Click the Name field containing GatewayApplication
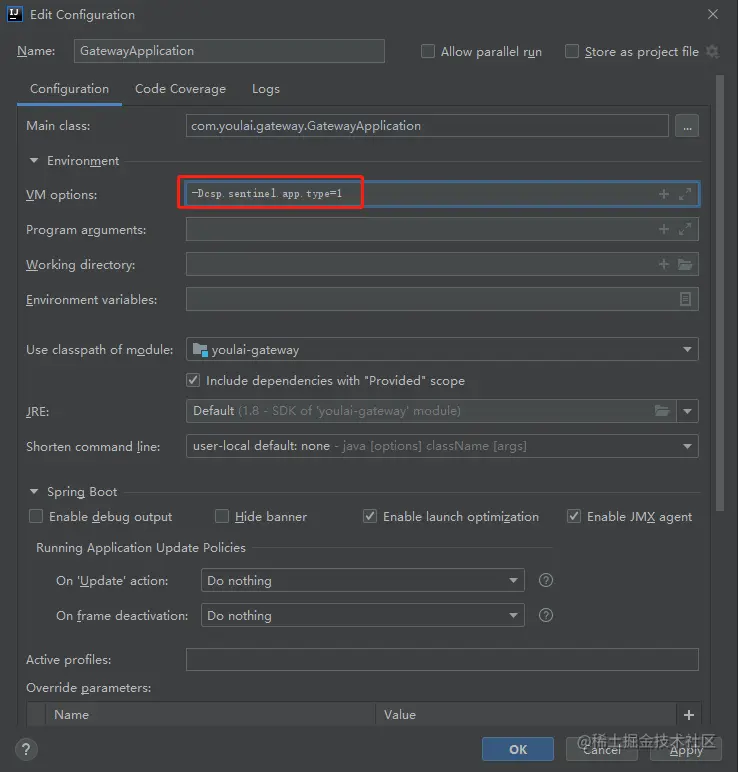738x772 pixels. point(229,51)
